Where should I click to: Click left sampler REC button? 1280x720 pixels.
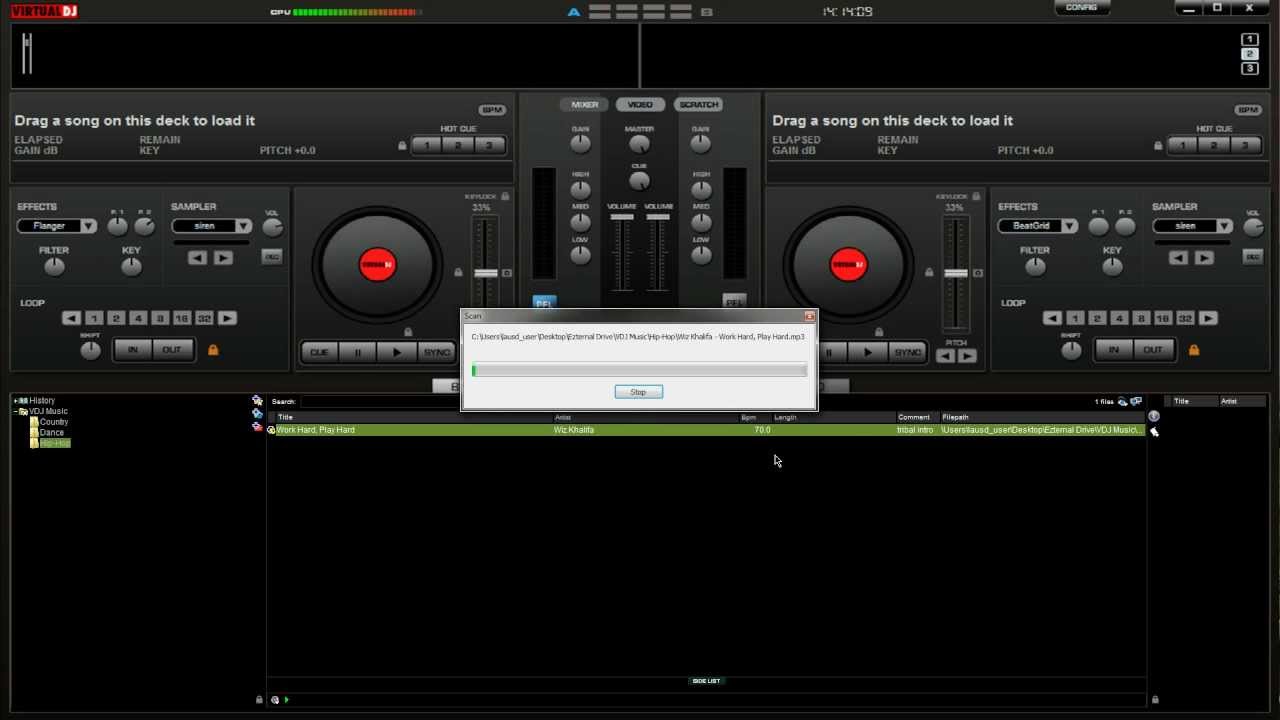[x=272, y=257]
